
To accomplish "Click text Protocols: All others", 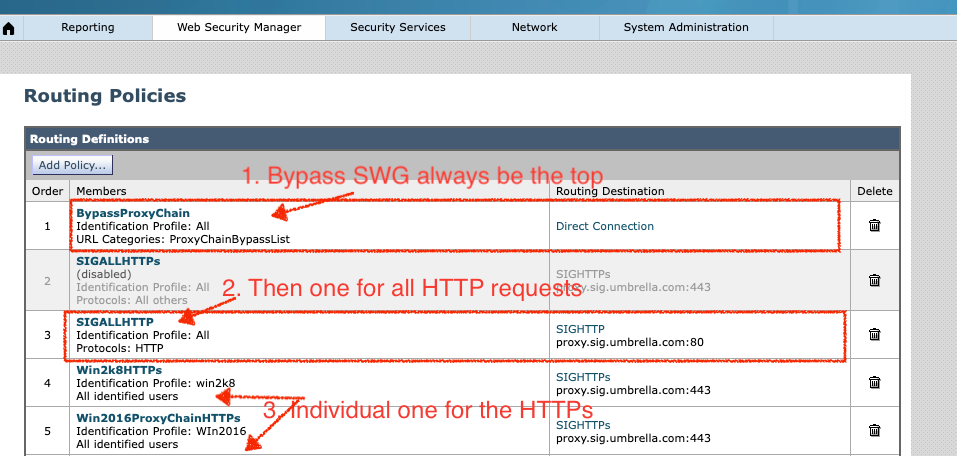I will pyautogui.click(x=132, y=300).
